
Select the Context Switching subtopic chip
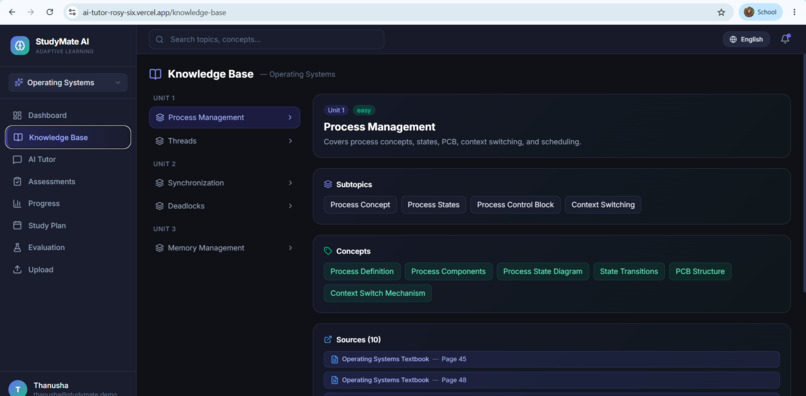click(x=603, y=205)
